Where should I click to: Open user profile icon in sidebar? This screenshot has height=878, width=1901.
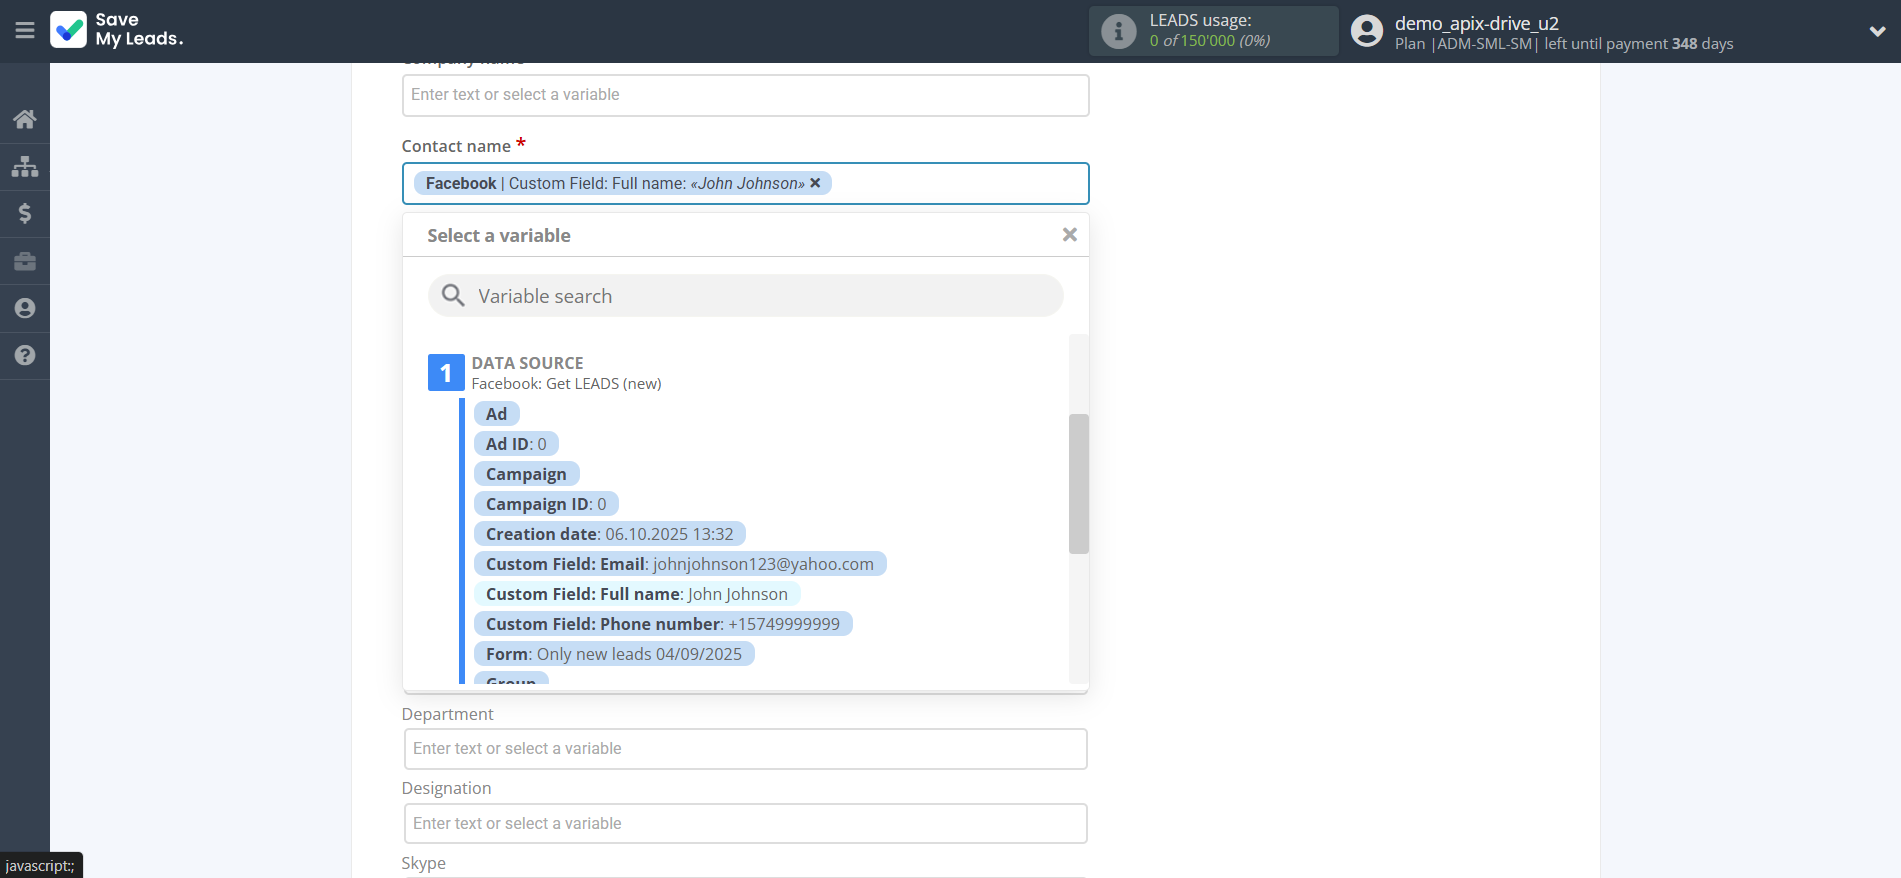tap(25, 308)
